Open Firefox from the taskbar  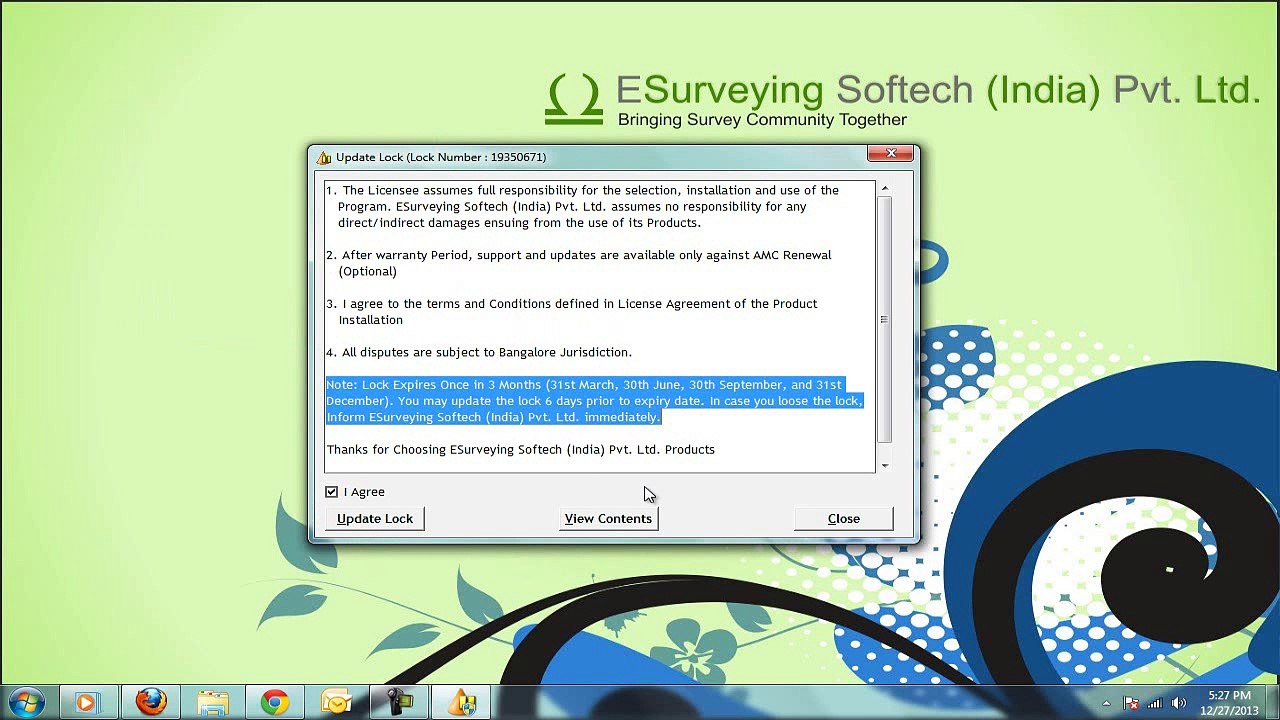(151, 703)
